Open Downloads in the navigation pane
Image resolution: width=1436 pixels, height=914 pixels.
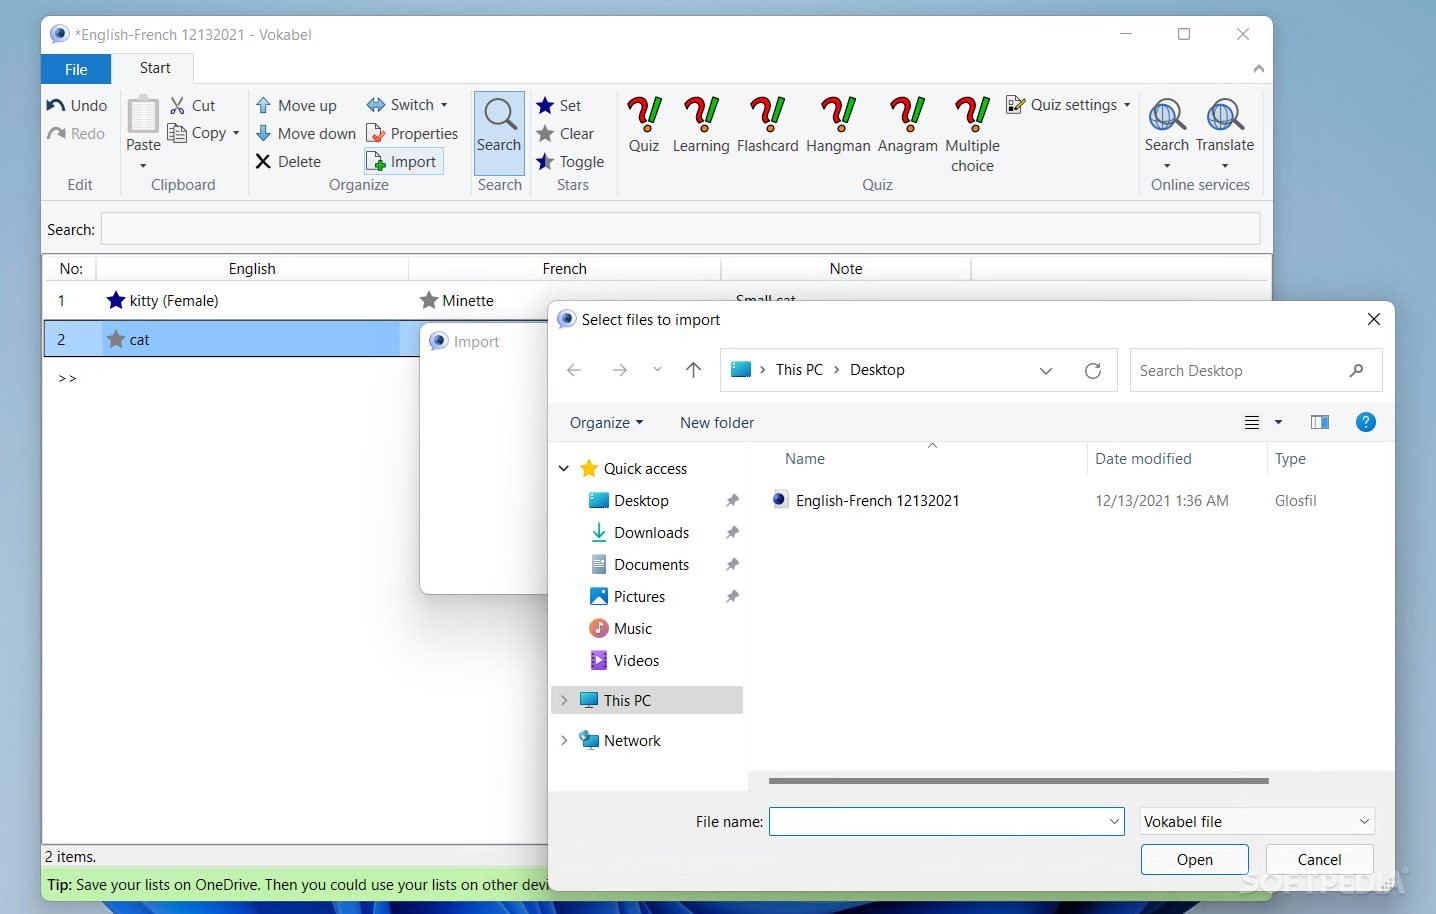click(x=651, y=532)
